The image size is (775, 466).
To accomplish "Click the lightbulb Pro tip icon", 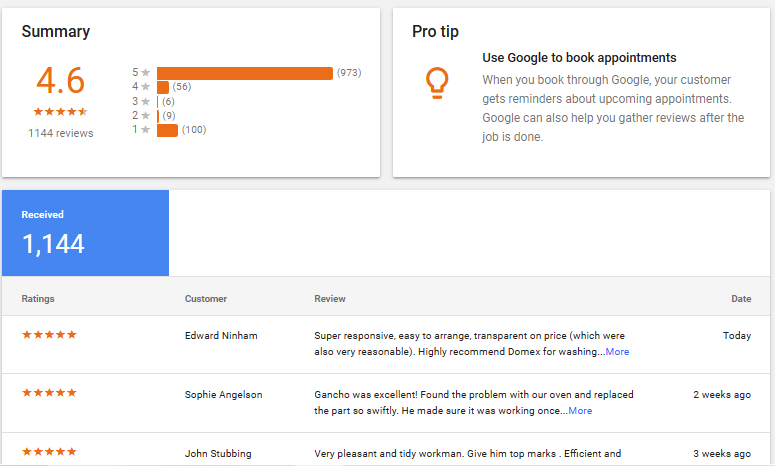I will coord(436,83).
